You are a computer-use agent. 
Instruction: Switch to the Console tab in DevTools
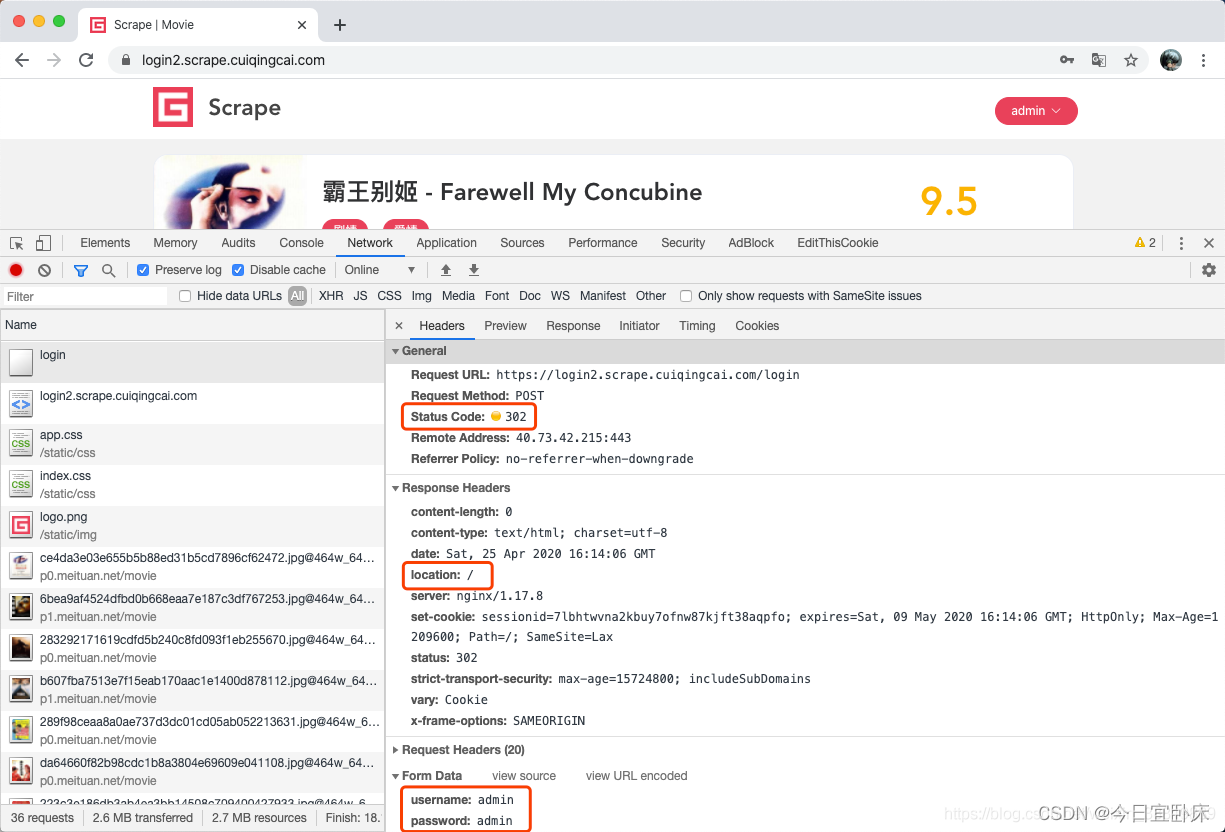click(301, 242)
